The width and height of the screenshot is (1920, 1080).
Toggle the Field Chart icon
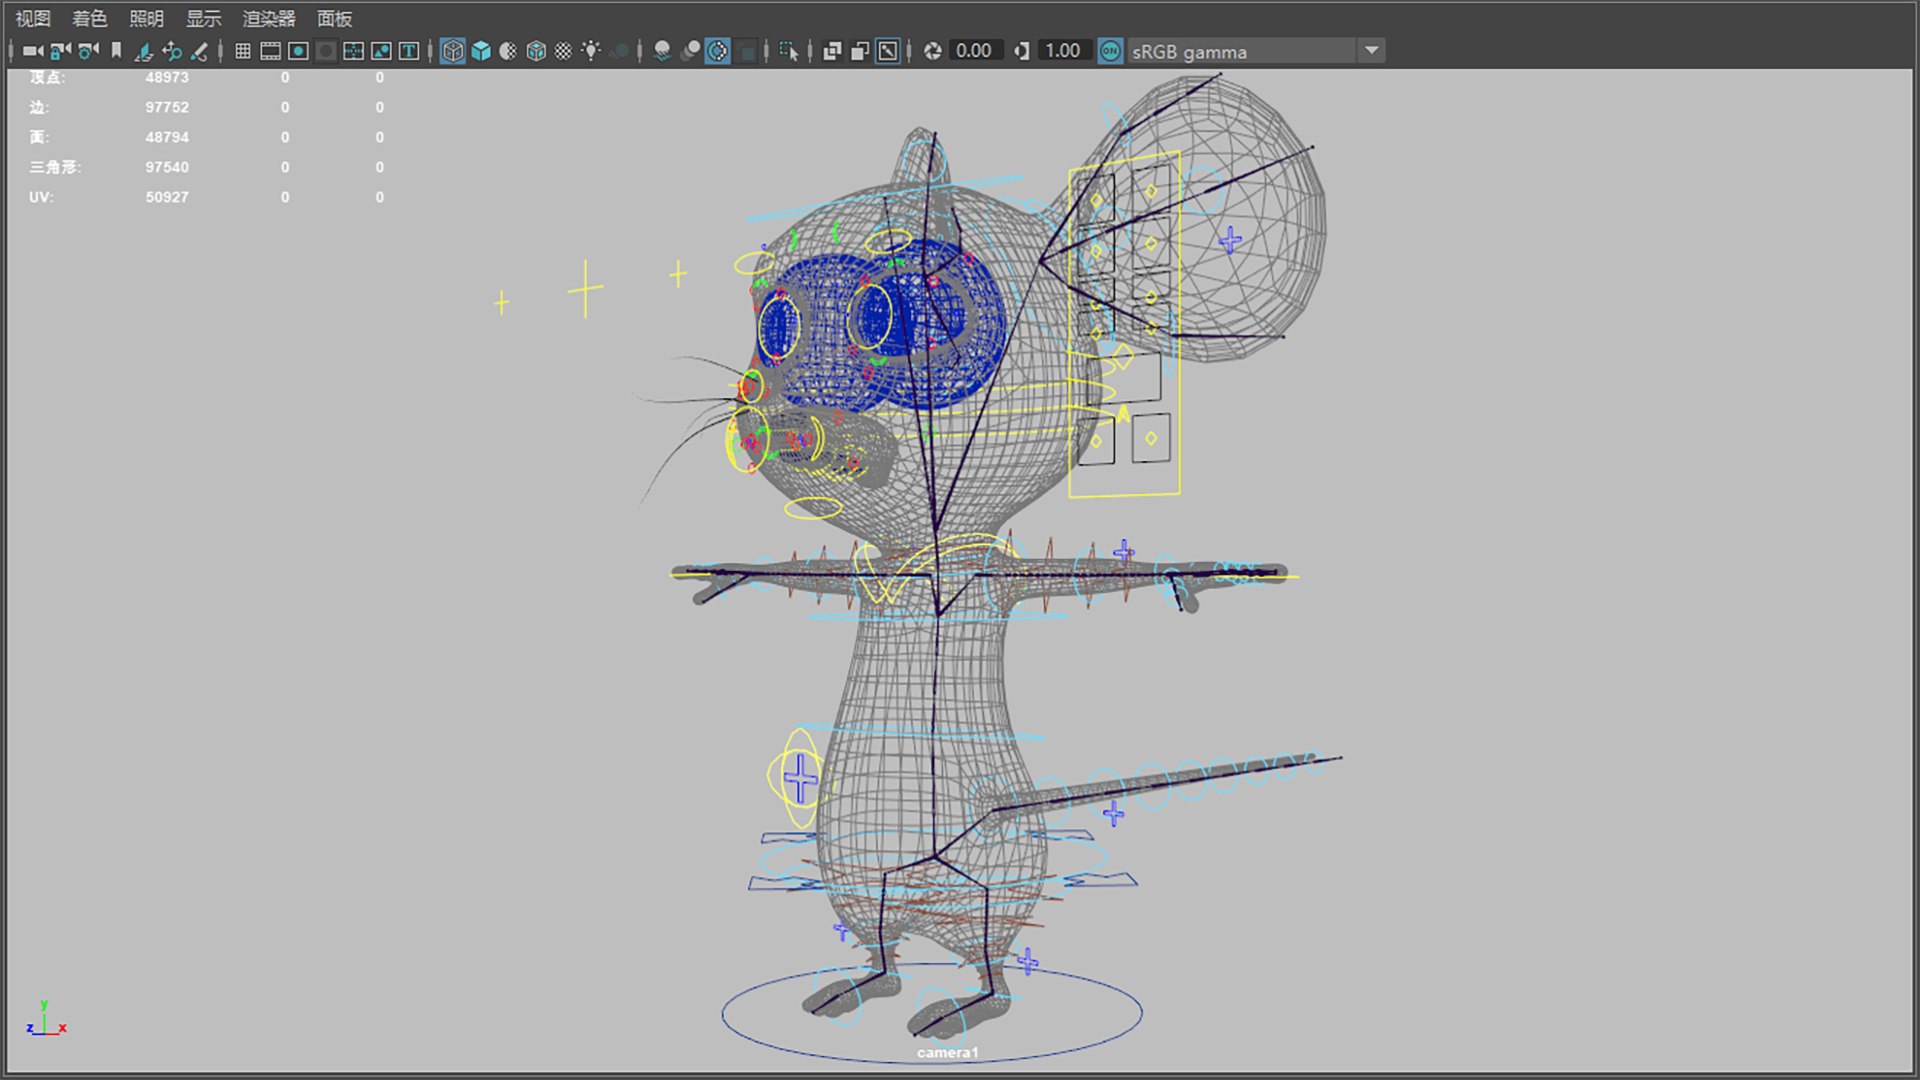click(x=353, y=51)
